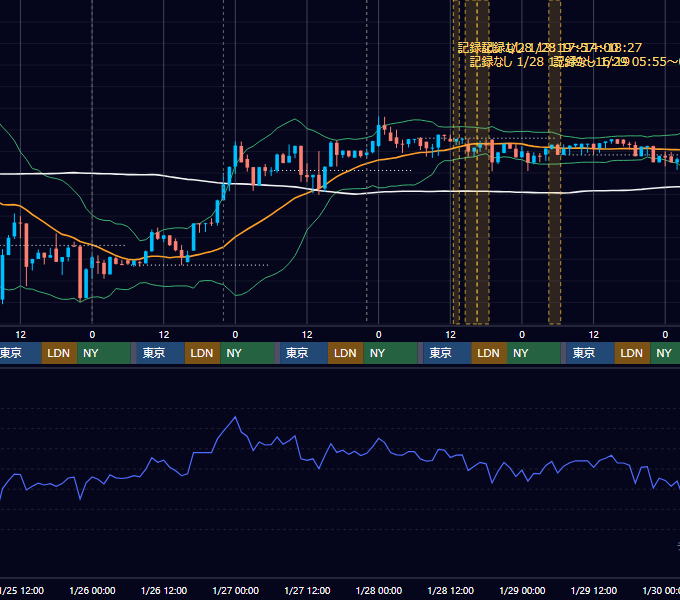Click the 1/28 12:00 time axis label

[x=451, y=590]
